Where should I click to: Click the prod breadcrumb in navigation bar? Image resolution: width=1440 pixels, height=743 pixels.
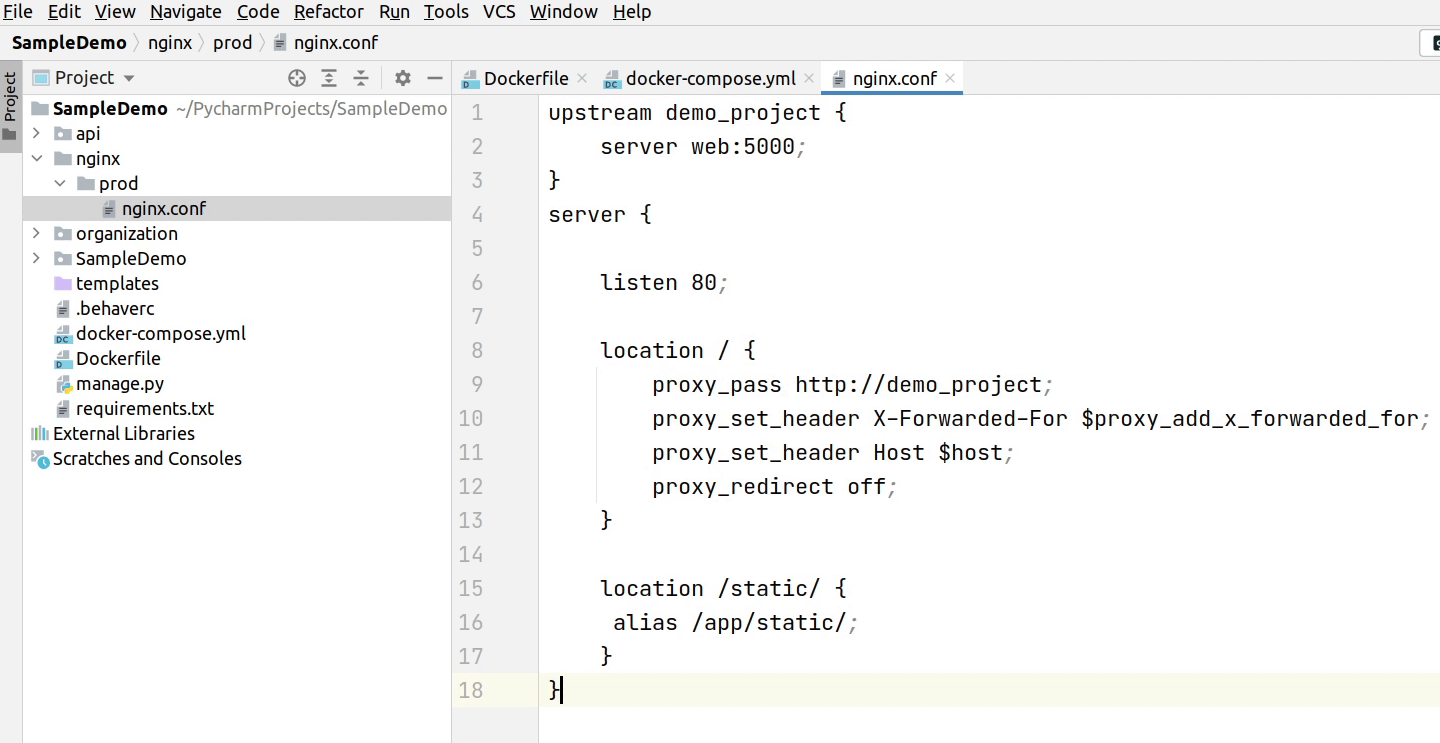(232, 42)
